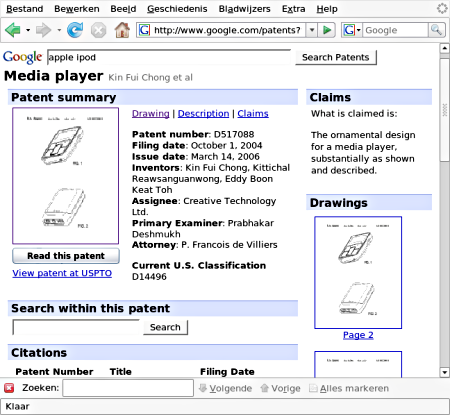Click the Search Patents button

click(336, 57)
